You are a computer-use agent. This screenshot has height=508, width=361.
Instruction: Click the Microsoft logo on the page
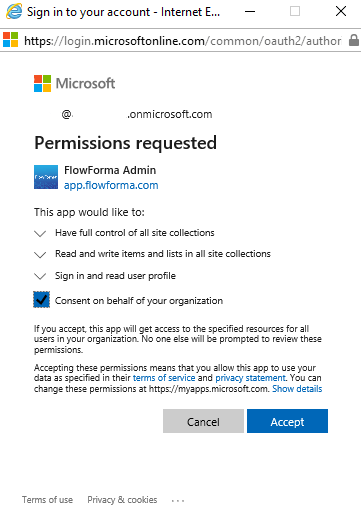74,83
